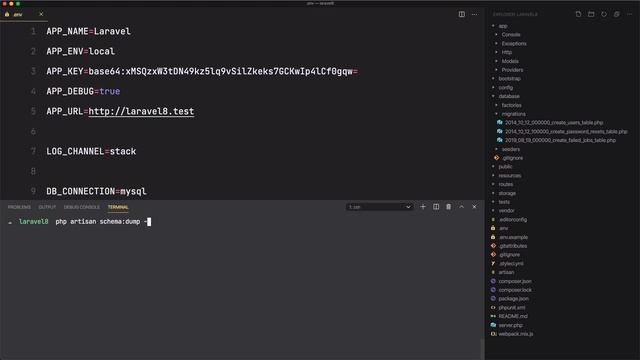This screenshot has height=360, width=640.
Task: Open Explorer views and more actions menu
Action: [629, 14]
